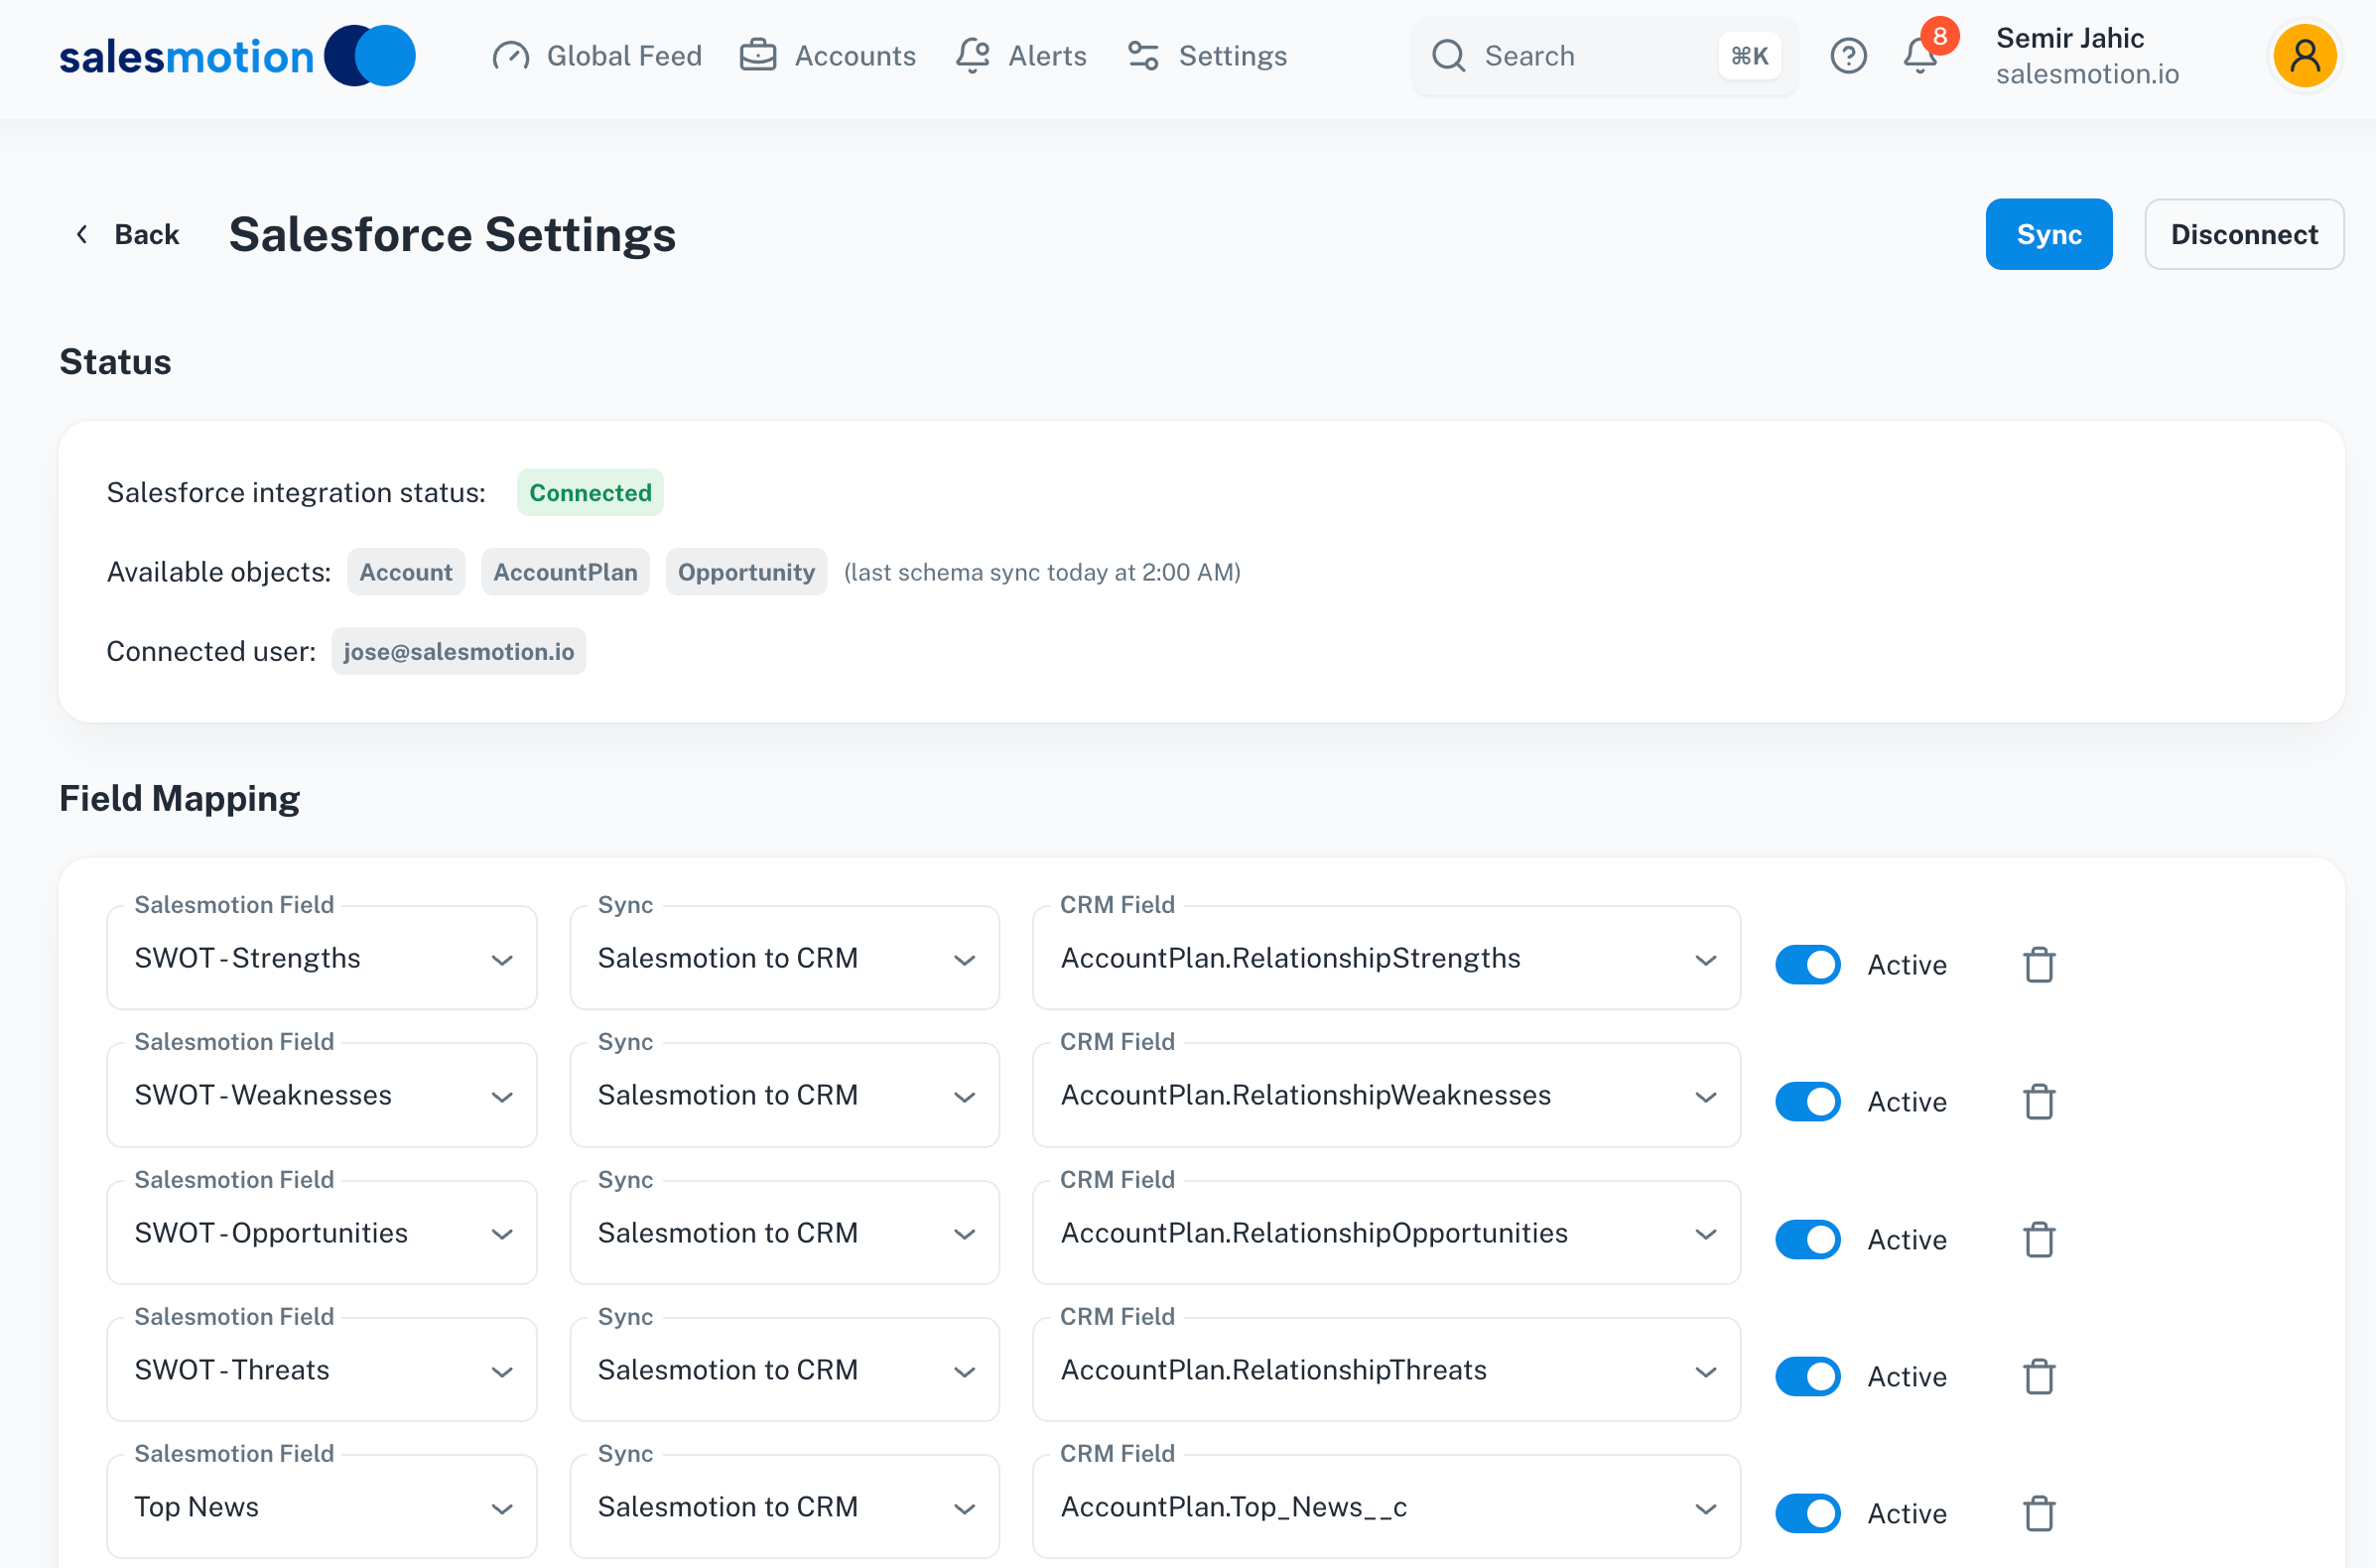The width and height of the screenshot is (2376, 1568).
Task: Open the Alerts nav item
Action: [x=1021, y=56]
